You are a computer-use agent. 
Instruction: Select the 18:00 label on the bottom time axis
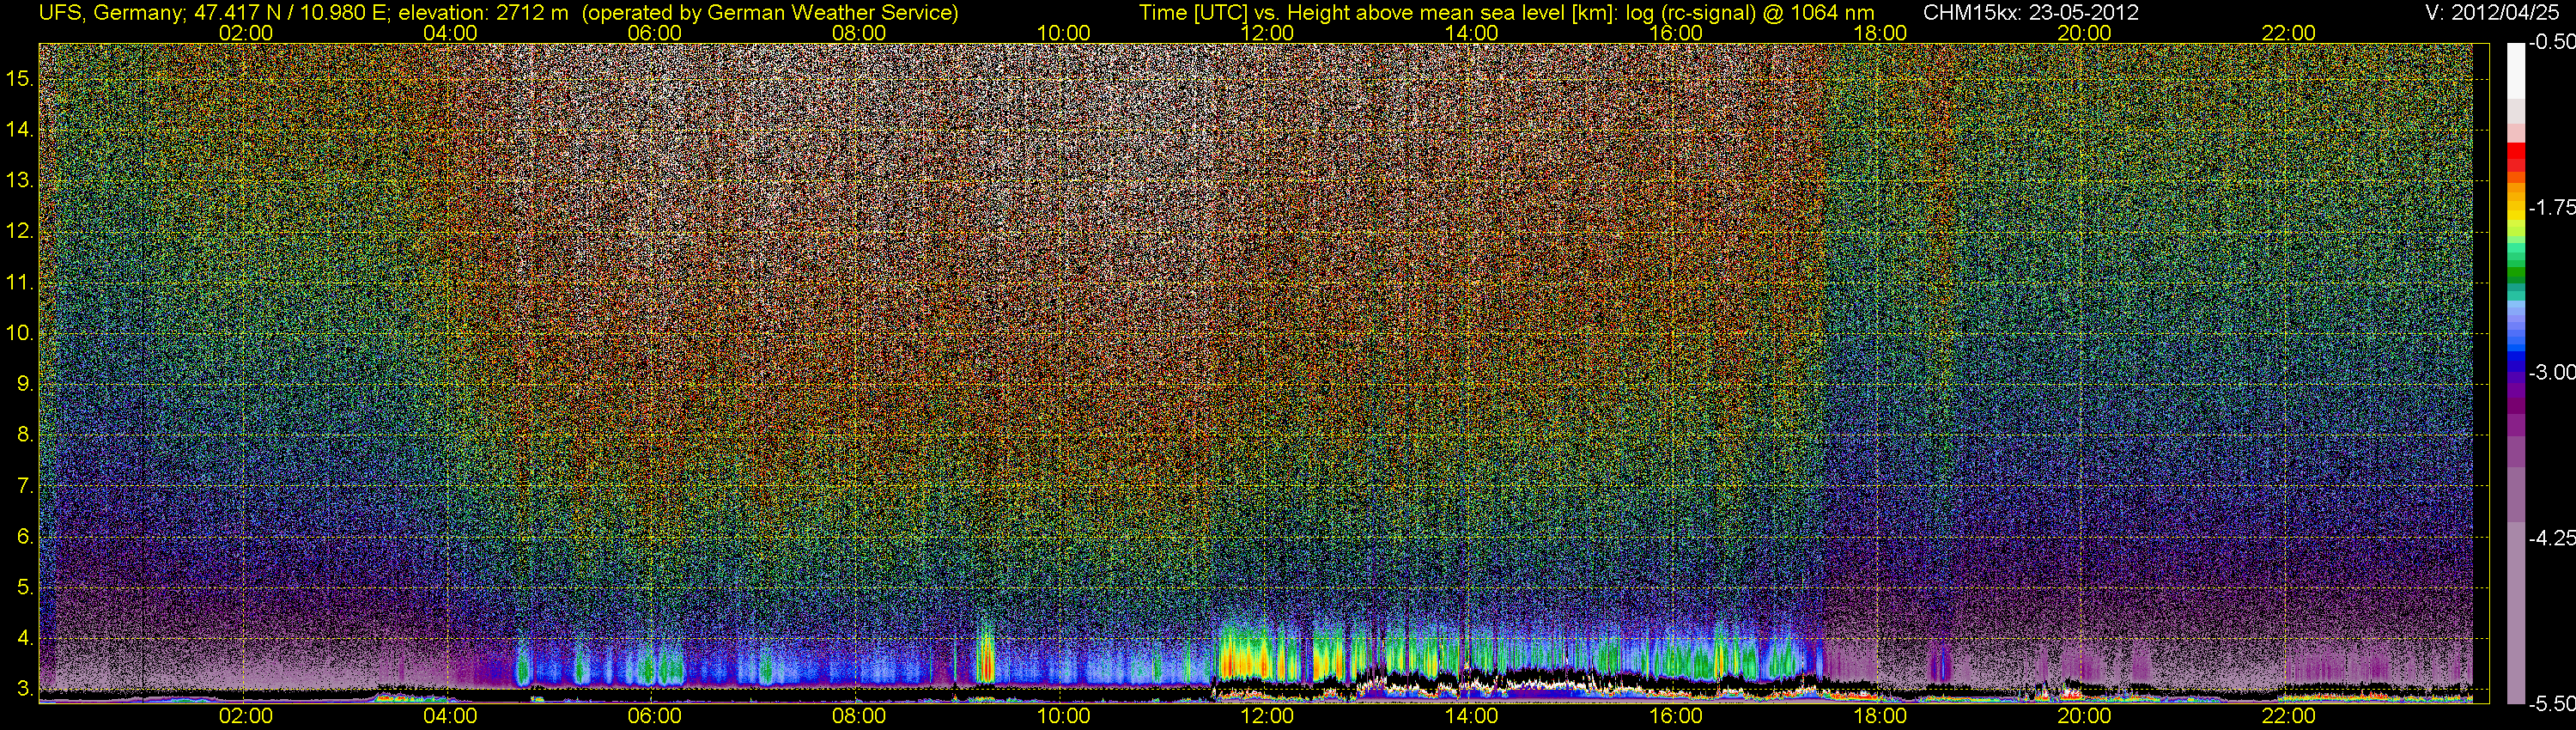(1880, 716)
